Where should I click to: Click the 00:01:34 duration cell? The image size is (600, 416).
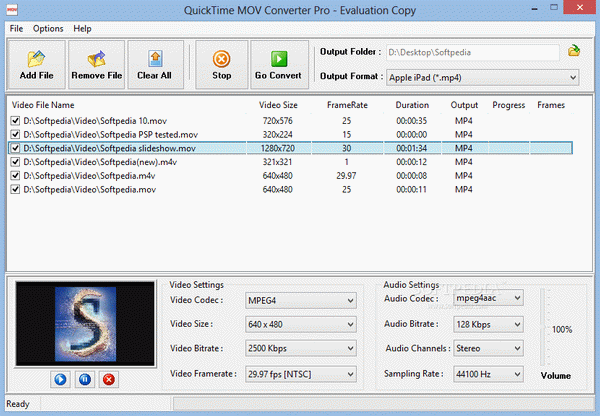pos(411,148)
